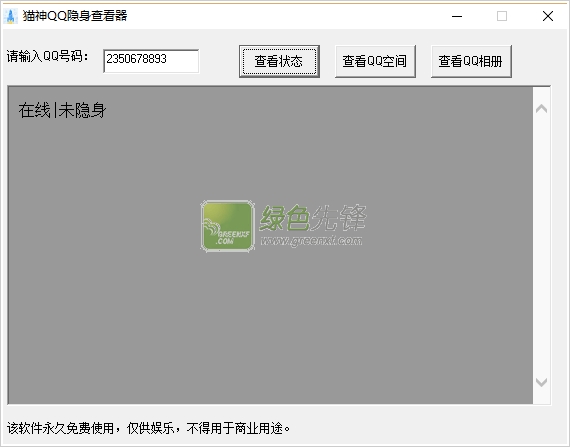Viewport: 572px width, 448px height.
Task: Click the scroll down arrow in result box
Action: point(541,382)
